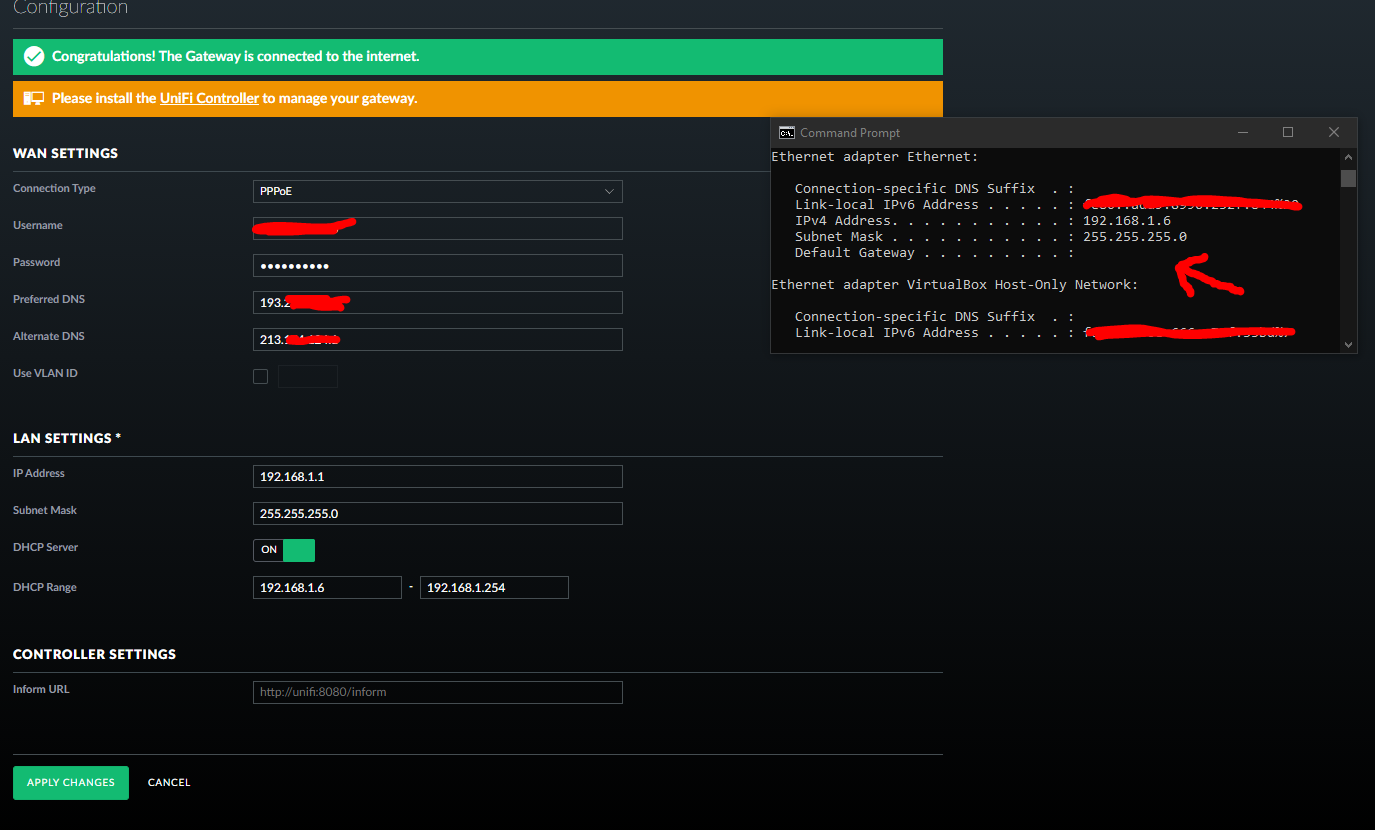This screenshot has width=1375, height=830.
Task: Select the DHCP Range start field
Action: (x=327, y=588)
